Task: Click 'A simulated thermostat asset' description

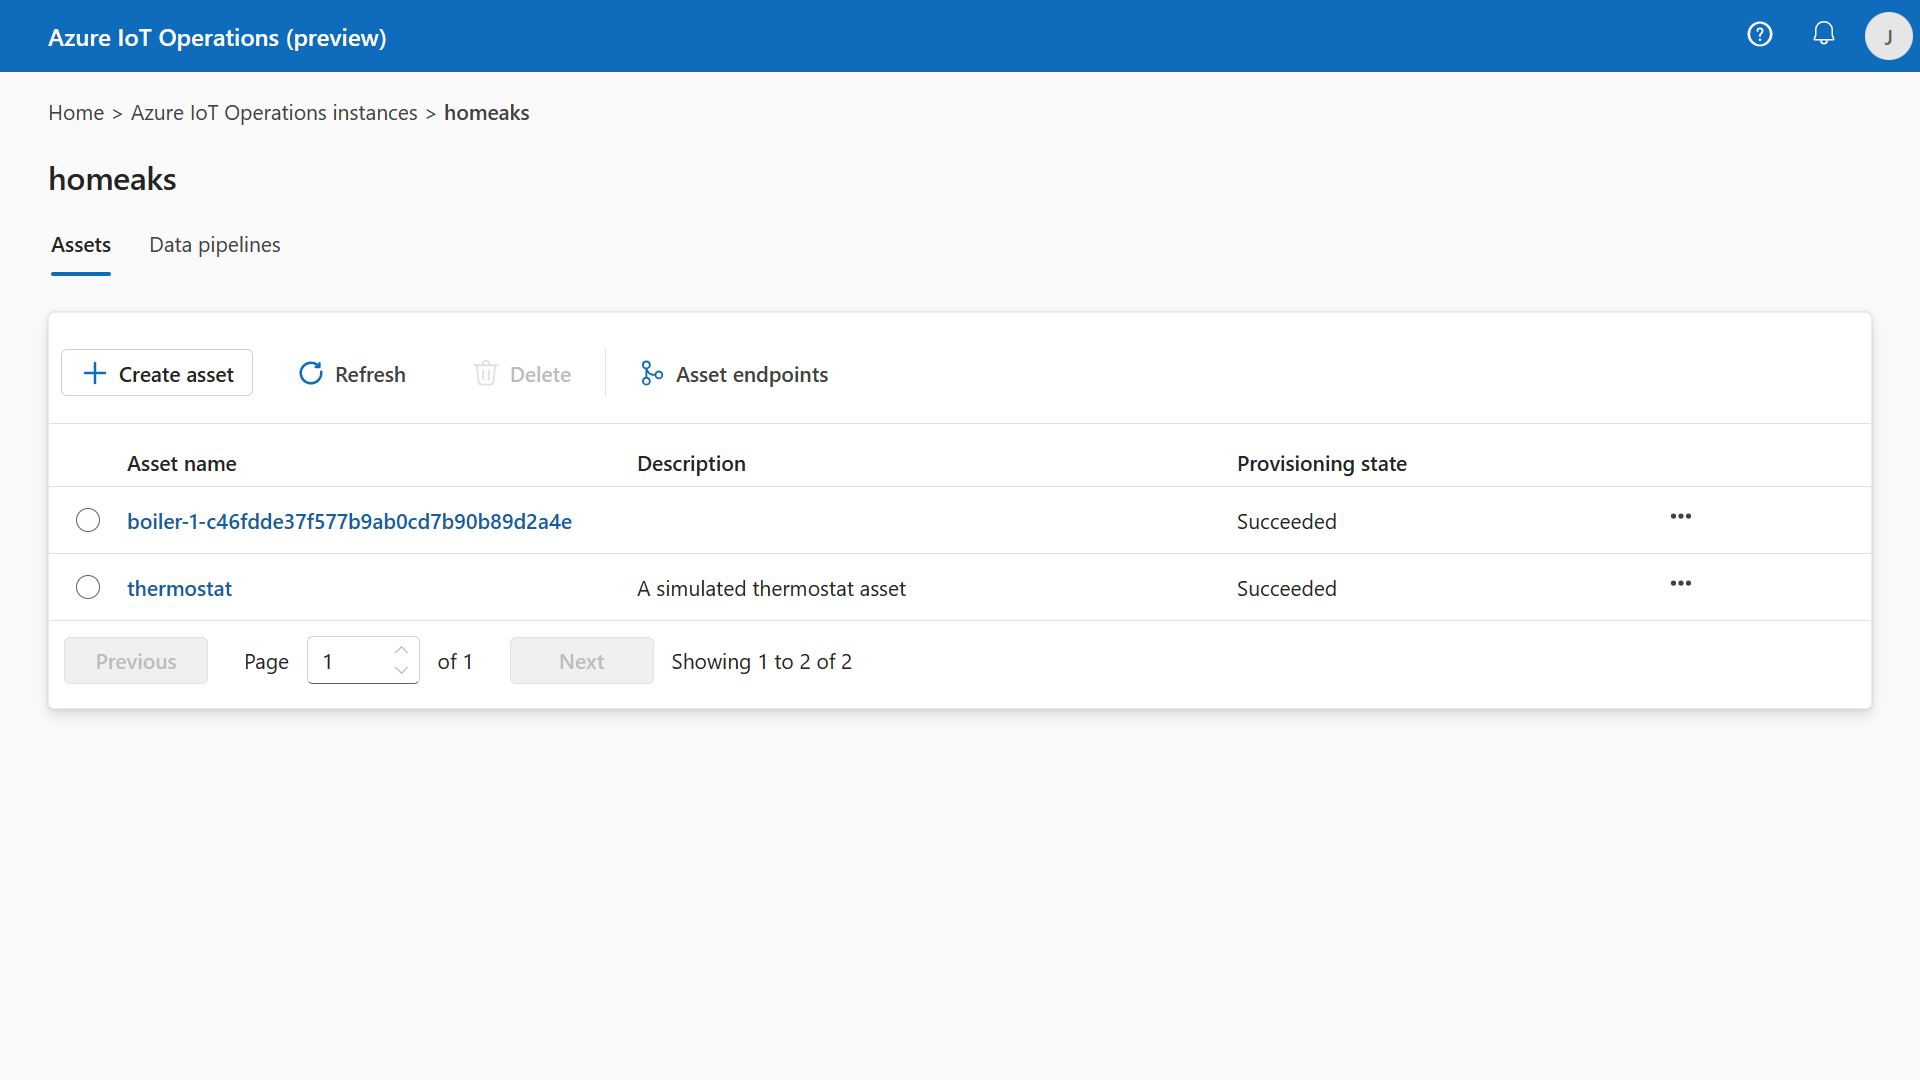Action: pyautogui.click(x=771, y=588)
